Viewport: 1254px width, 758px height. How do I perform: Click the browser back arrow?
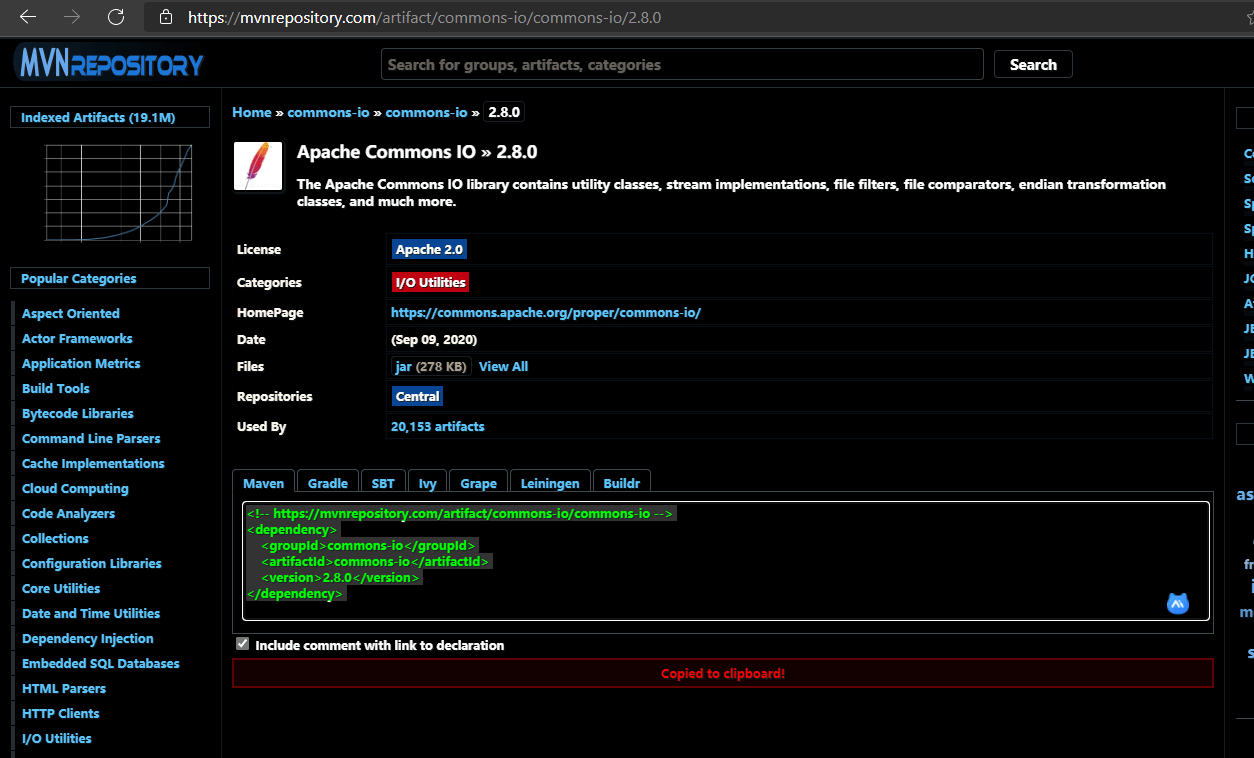(28, 17)
